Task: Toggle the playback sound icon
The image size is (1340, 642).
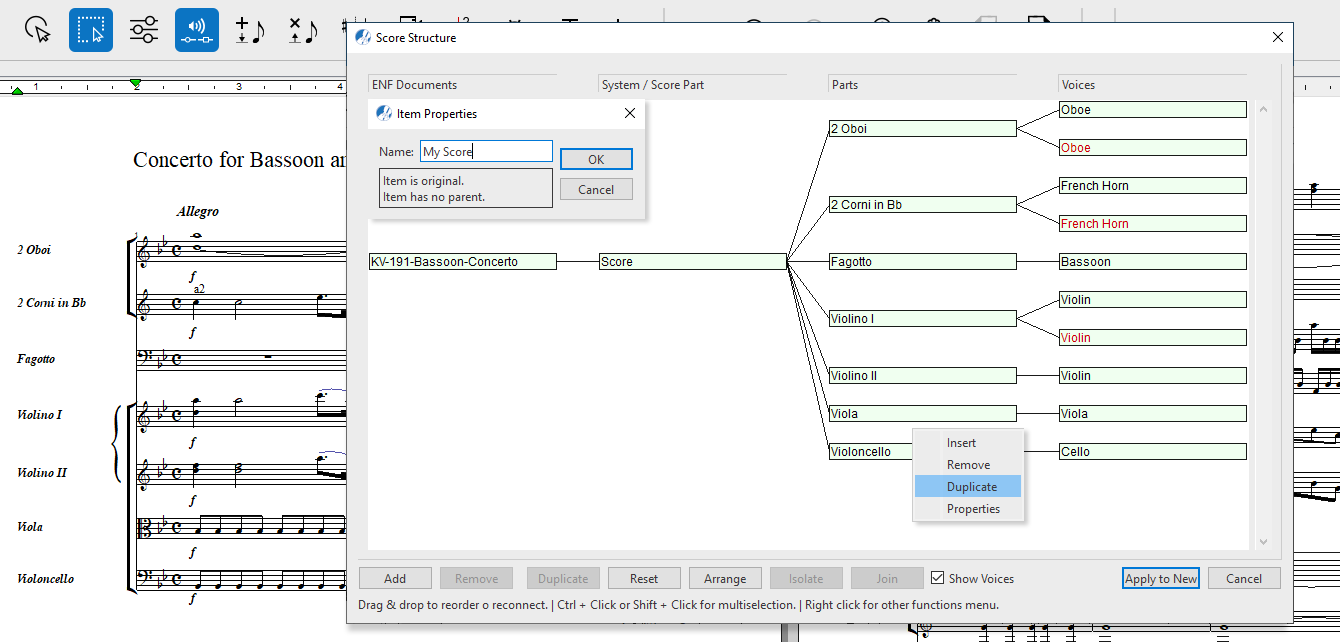Action: click(197, 30)
